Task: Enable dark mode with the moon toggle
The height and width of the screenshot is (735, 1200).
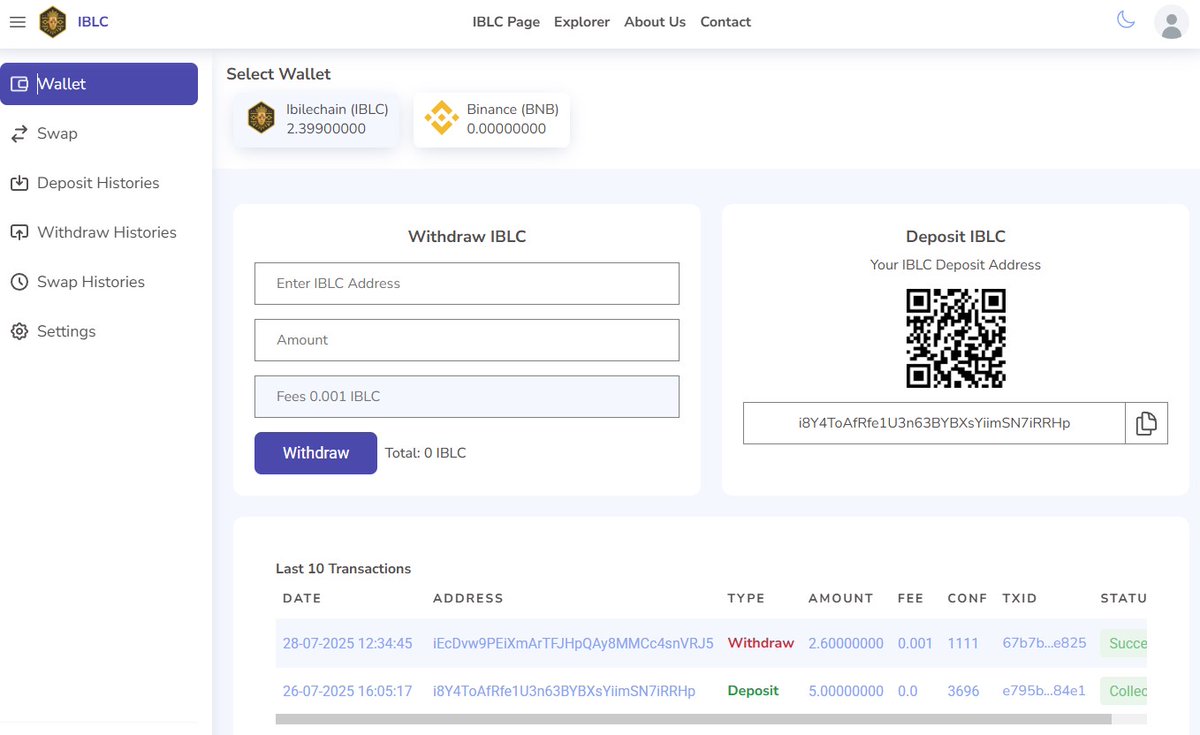Action: pos(1125,20)
